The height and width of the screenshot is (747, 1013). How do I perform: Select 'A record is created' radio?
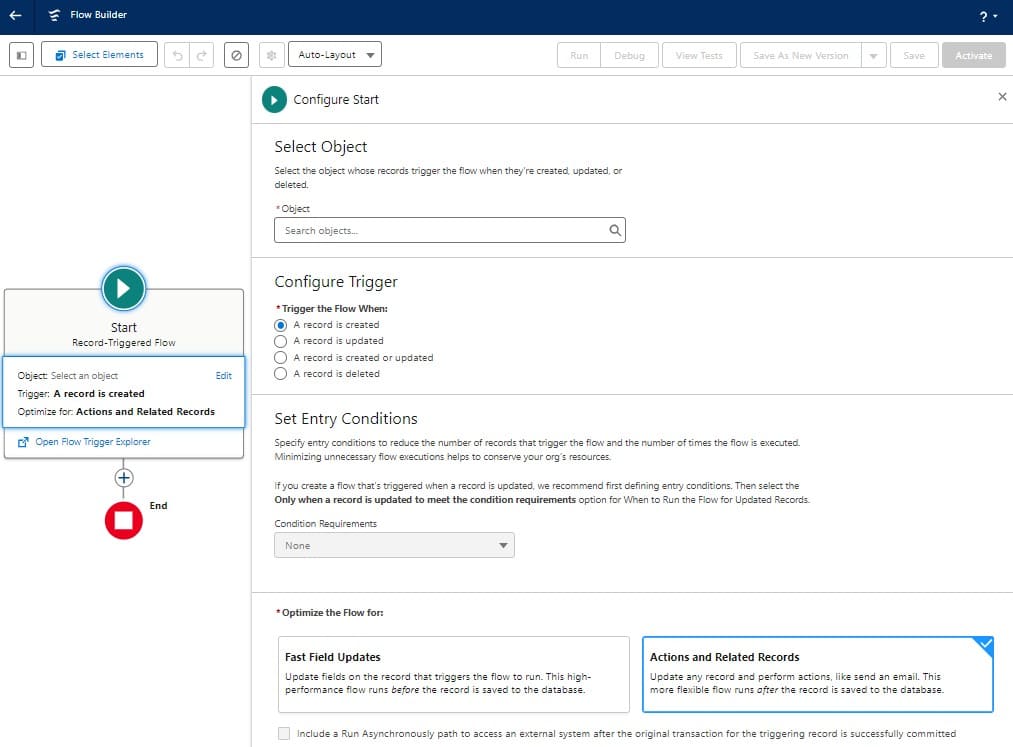tap(280, 325)
